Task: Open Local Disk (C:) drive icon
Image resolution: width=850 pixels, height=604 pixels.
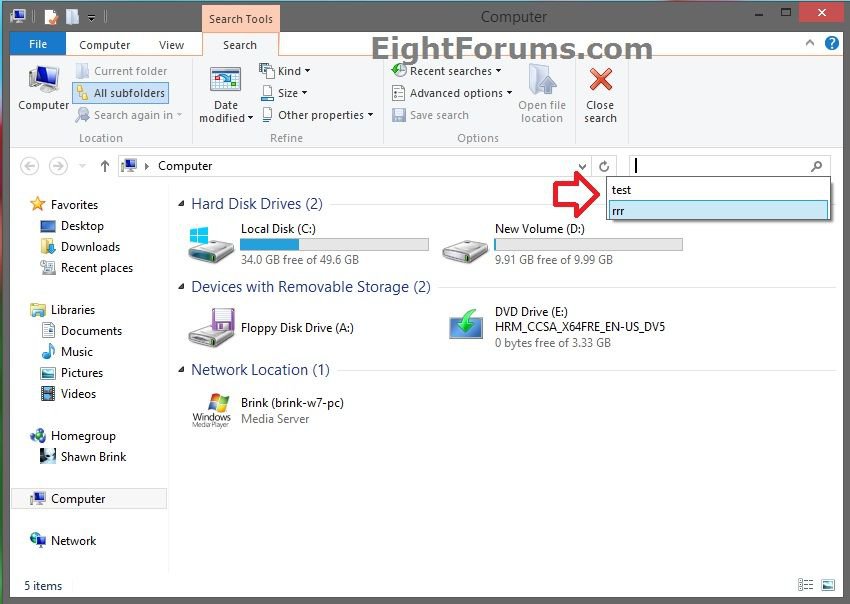Action: 210,243
